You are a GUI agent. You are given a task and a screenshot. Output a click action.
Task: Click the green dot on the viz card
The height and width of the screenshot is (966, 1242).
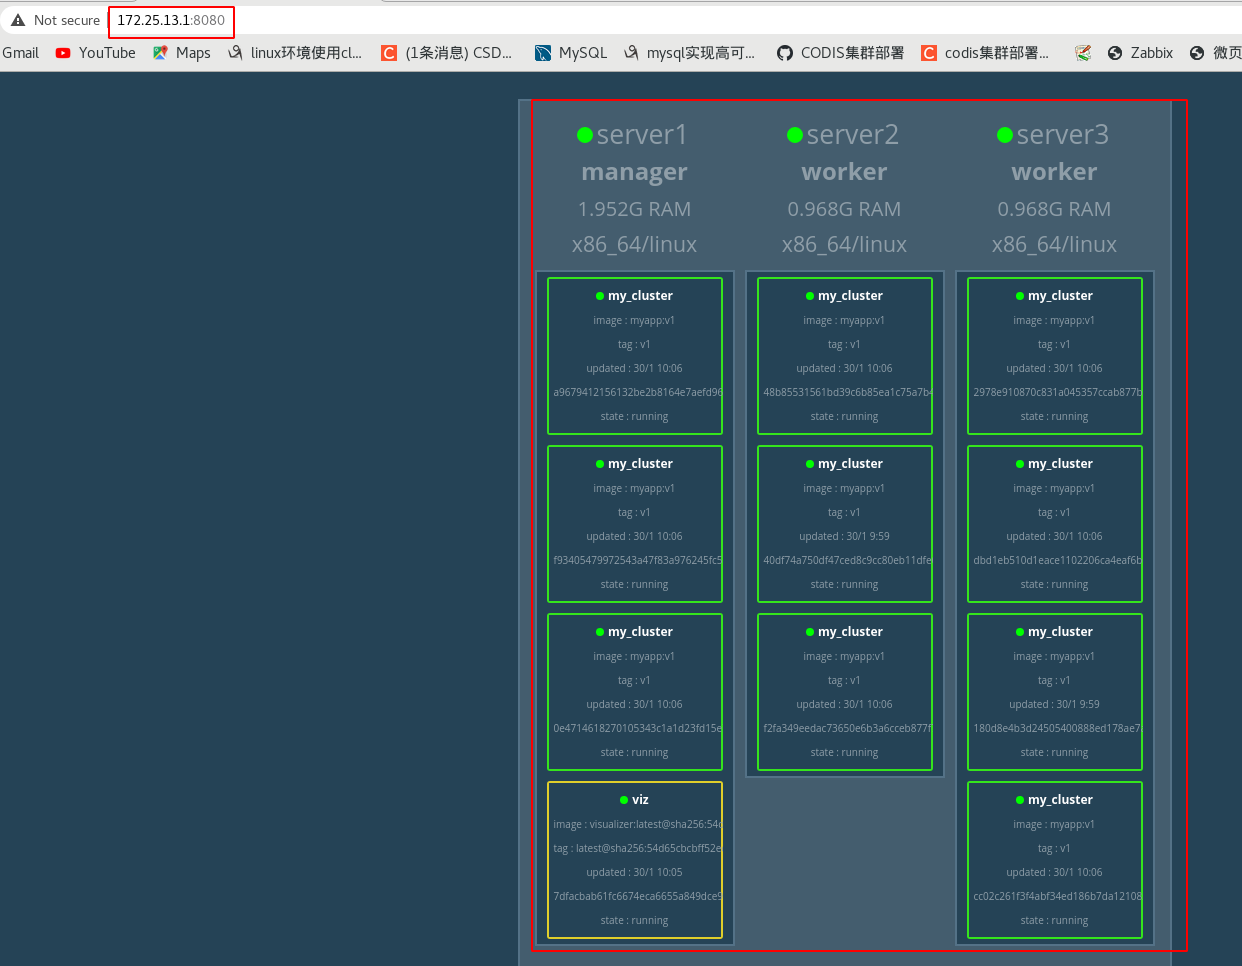[x=623, y=800]
